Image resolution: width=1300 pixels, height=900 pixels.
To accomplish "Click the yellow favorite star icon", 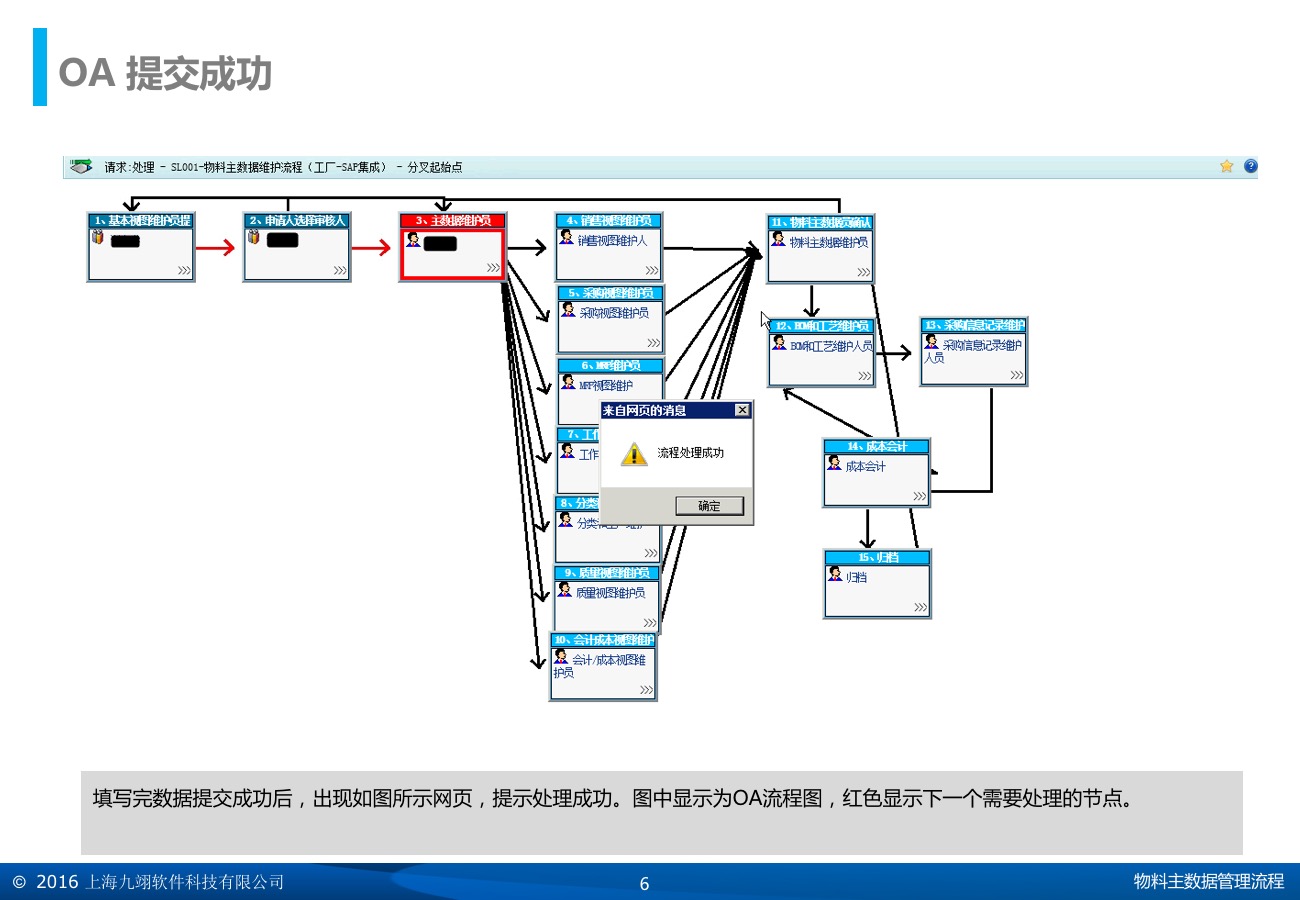I will [x=1226, y=167].
